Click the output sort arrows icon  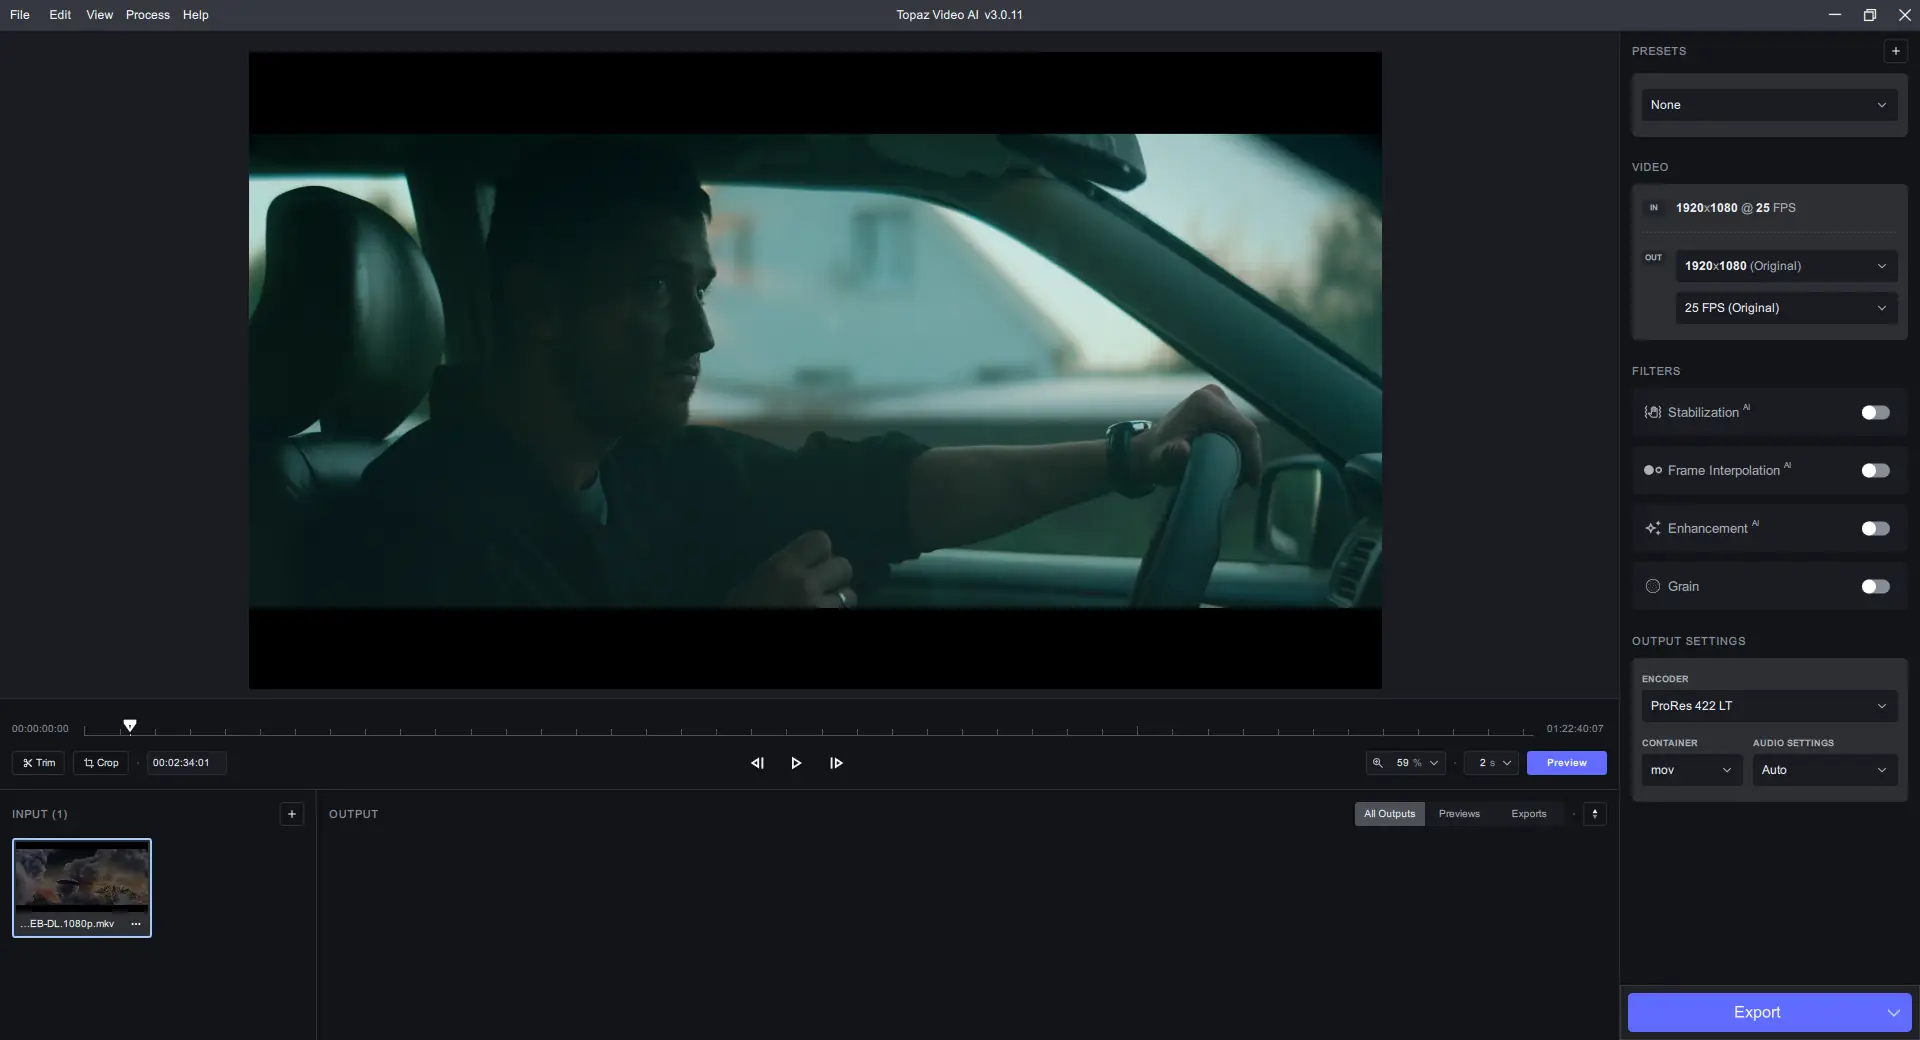click(x=1594, y=814)
